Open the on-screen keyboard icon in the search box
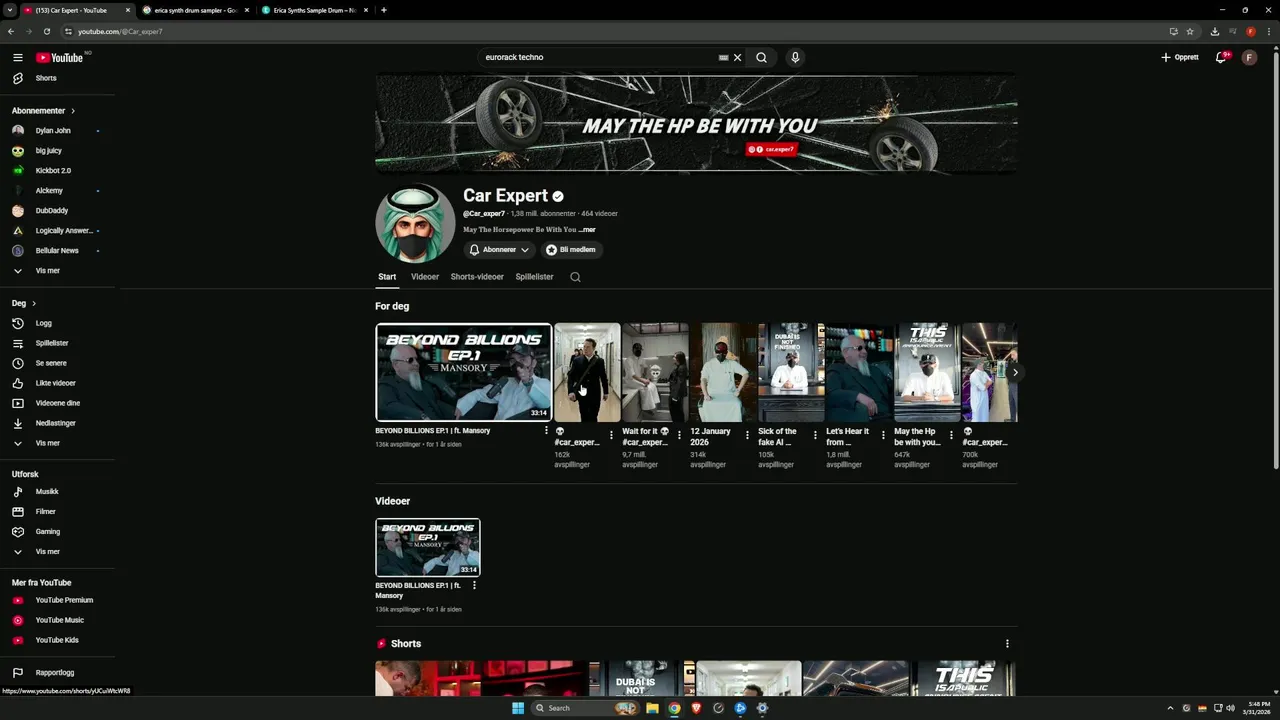The image size is (1280, 720). pos(723,57)
